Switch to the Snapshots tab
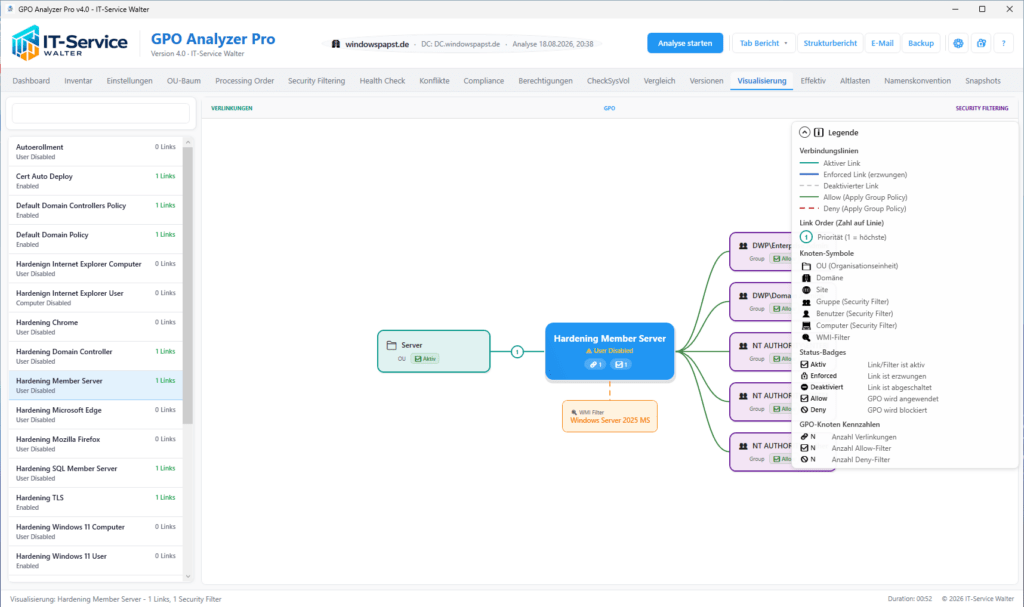This screenshot has width=1024, height=607. (x=983, y=81)
